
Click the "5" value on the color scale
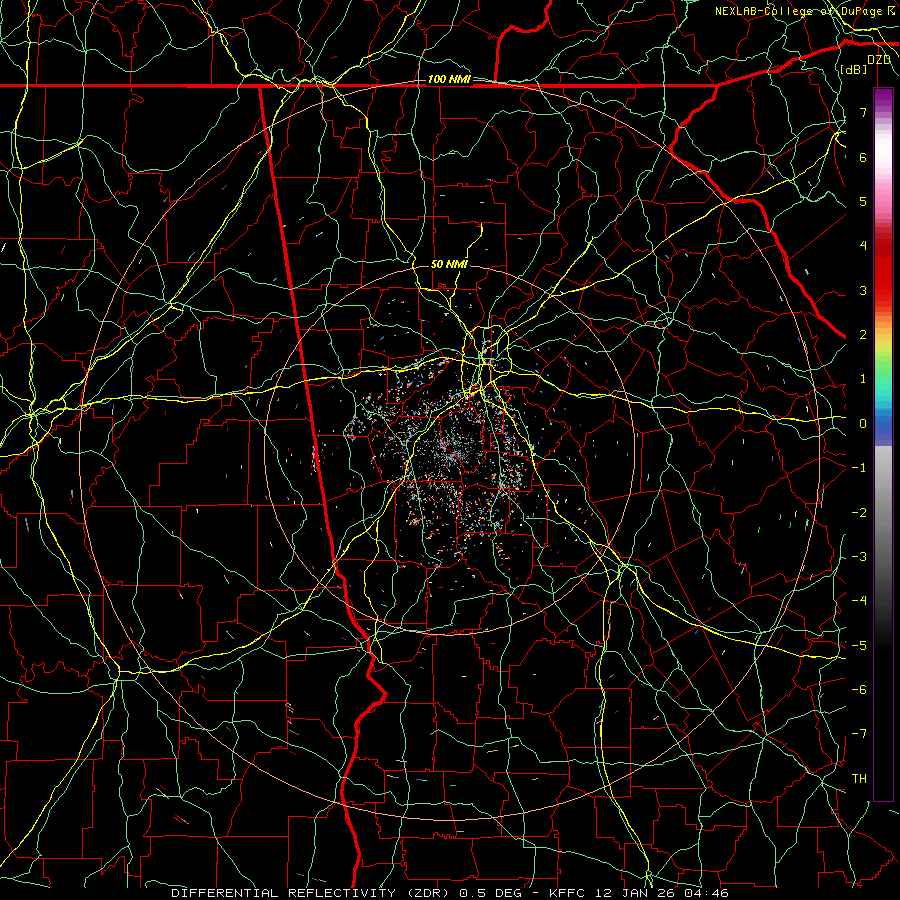click(x=863, y=201)
